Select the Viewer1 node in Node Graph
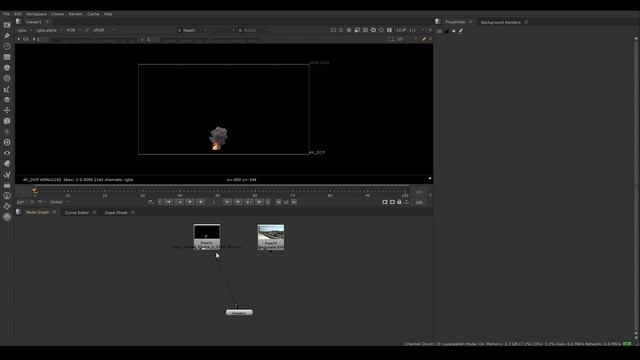This screenshot has width=640, height=360. [239, 313]
